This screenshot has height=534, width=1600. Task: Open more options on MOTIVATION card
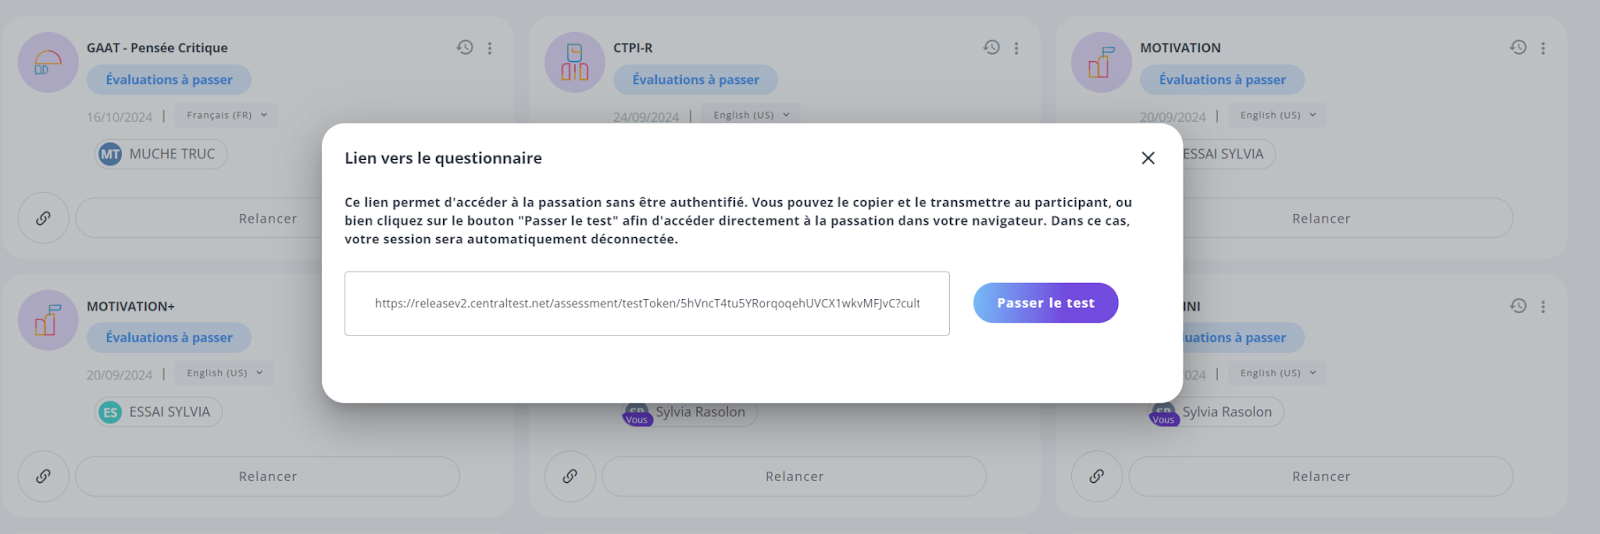click(1543, 48)
